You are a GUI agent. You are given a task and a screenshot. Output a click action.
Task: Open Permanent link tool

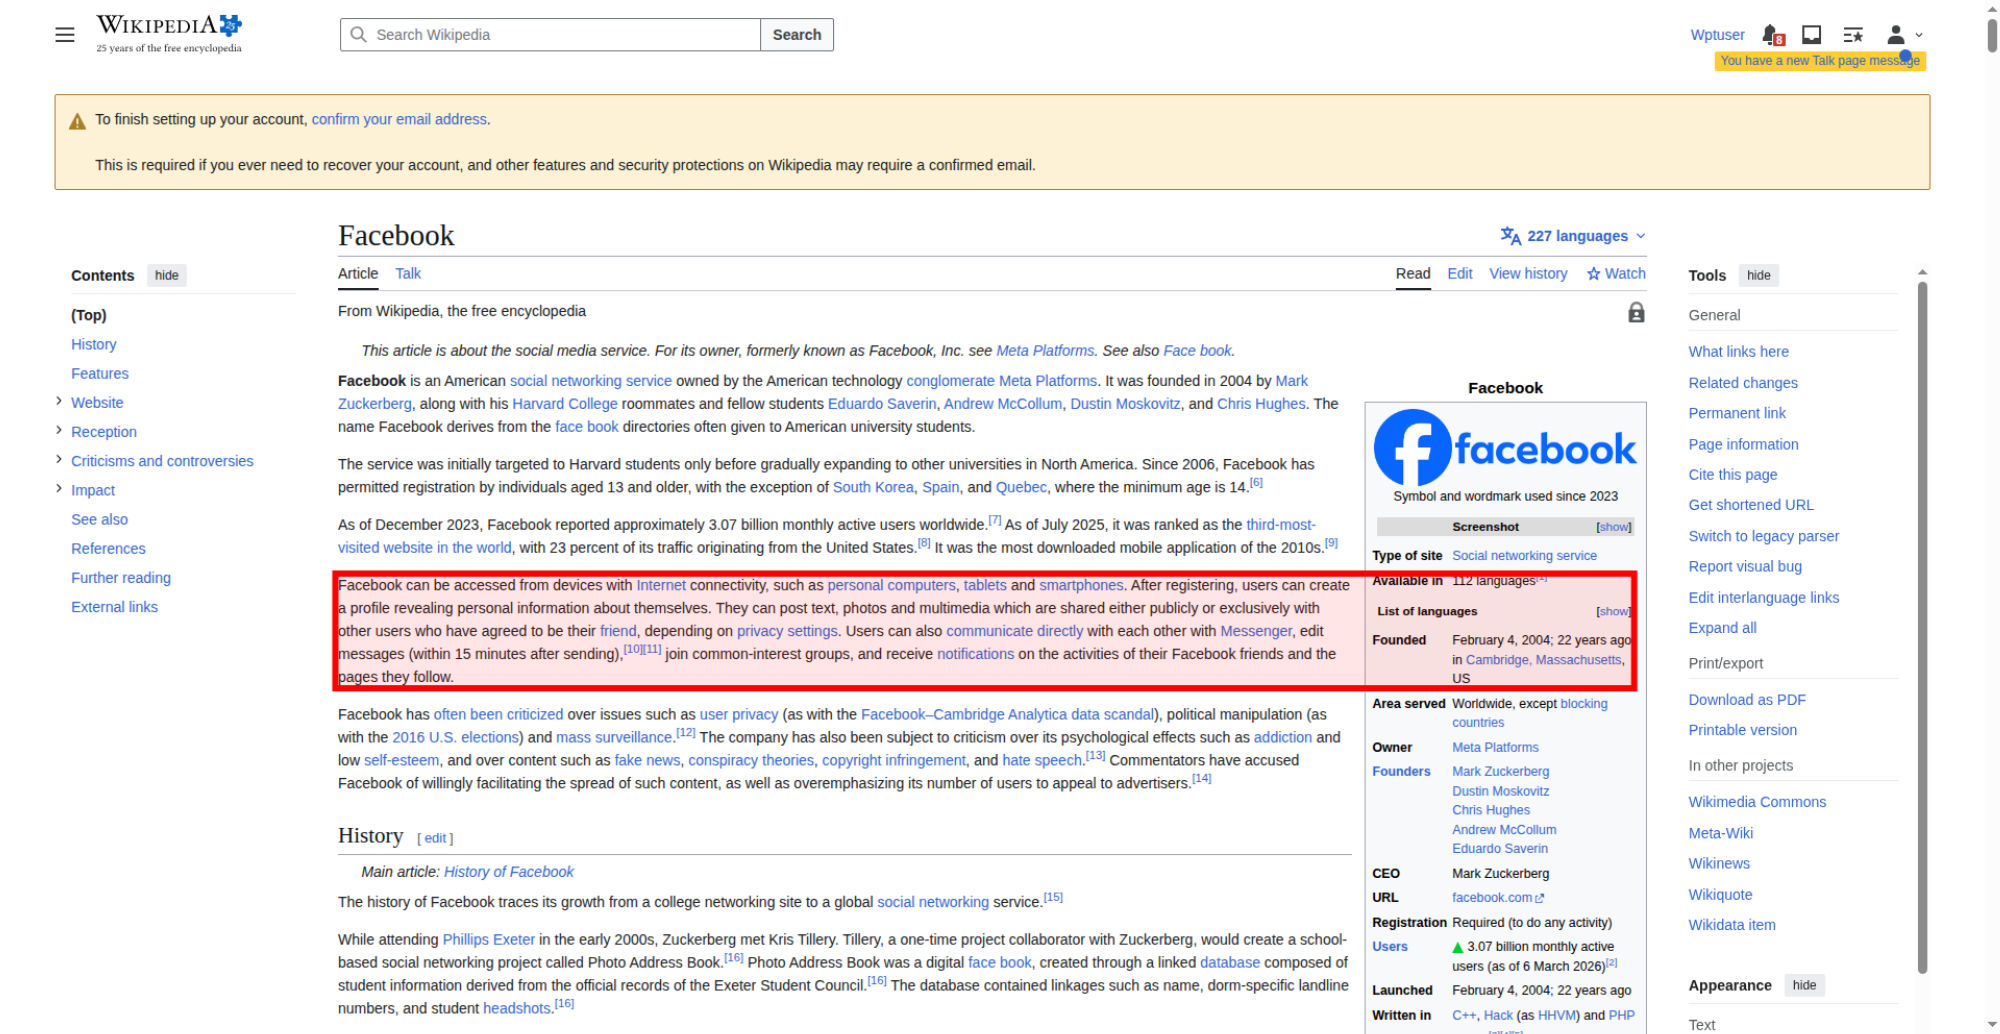tap(1737, 413)
